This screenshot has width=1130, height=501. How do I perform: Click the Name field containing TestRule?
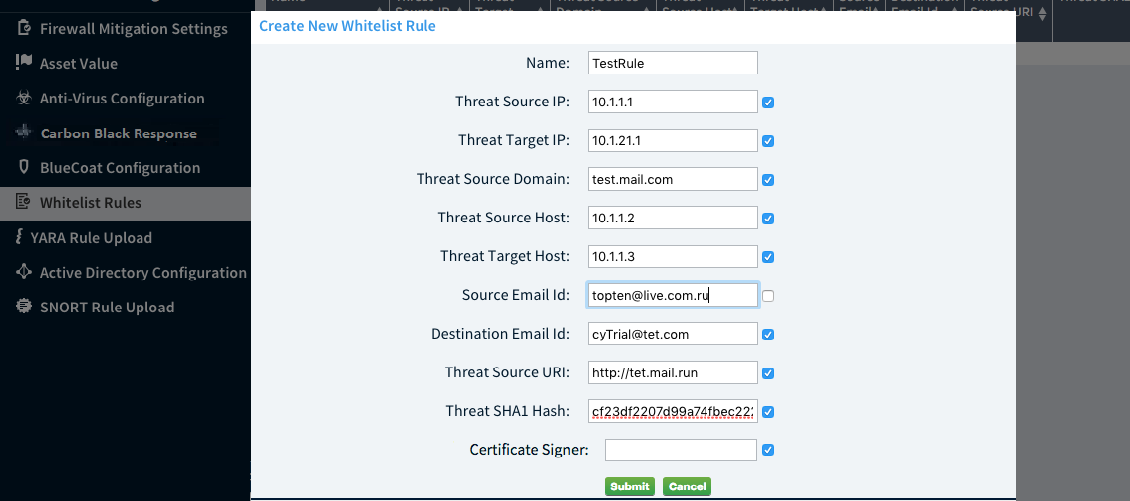[672, 63]
